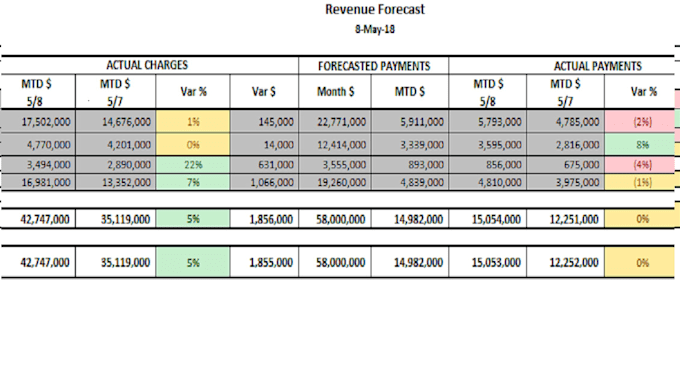Screen dimensions: 680x370
Task: Select cell with value 145,000
Action: click(x=264, y=122)
